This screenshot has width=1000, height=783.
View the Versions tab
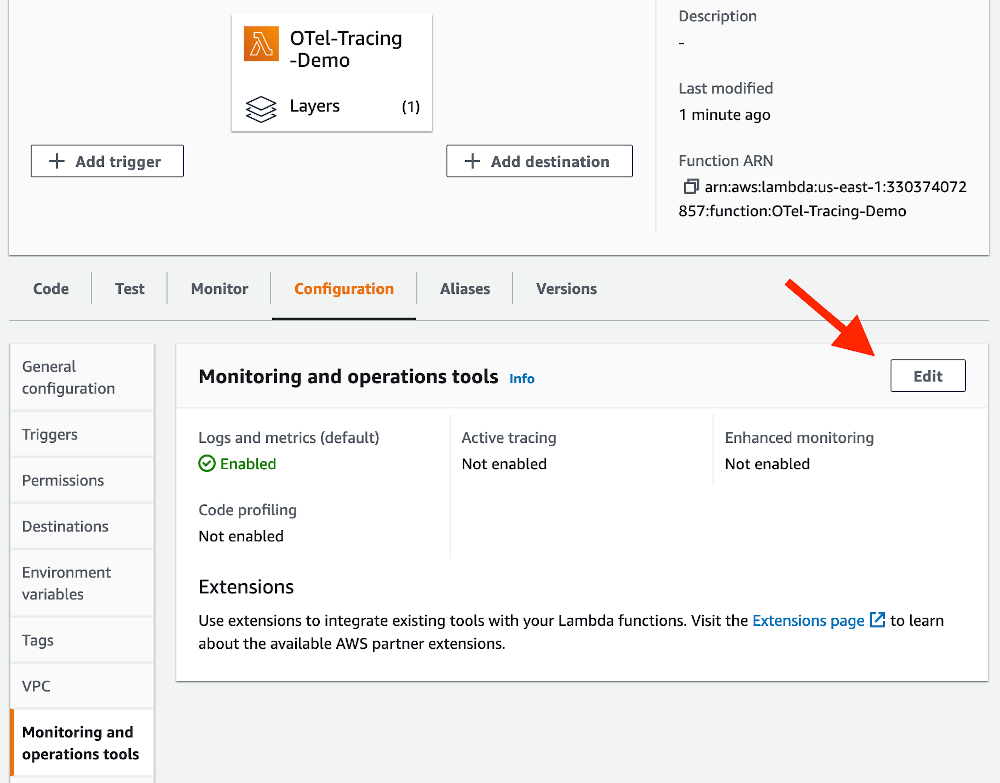tap(566, 288)
